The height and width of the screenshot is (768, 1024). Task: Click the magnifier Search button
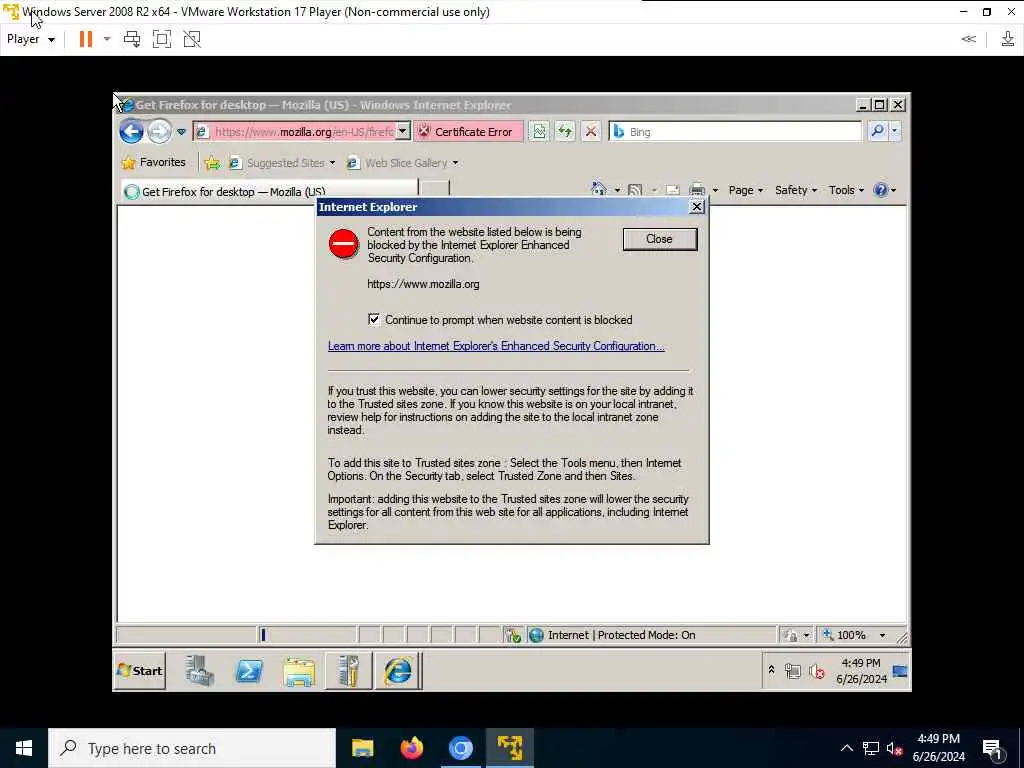pyautogui.click(x=878, y=132)
